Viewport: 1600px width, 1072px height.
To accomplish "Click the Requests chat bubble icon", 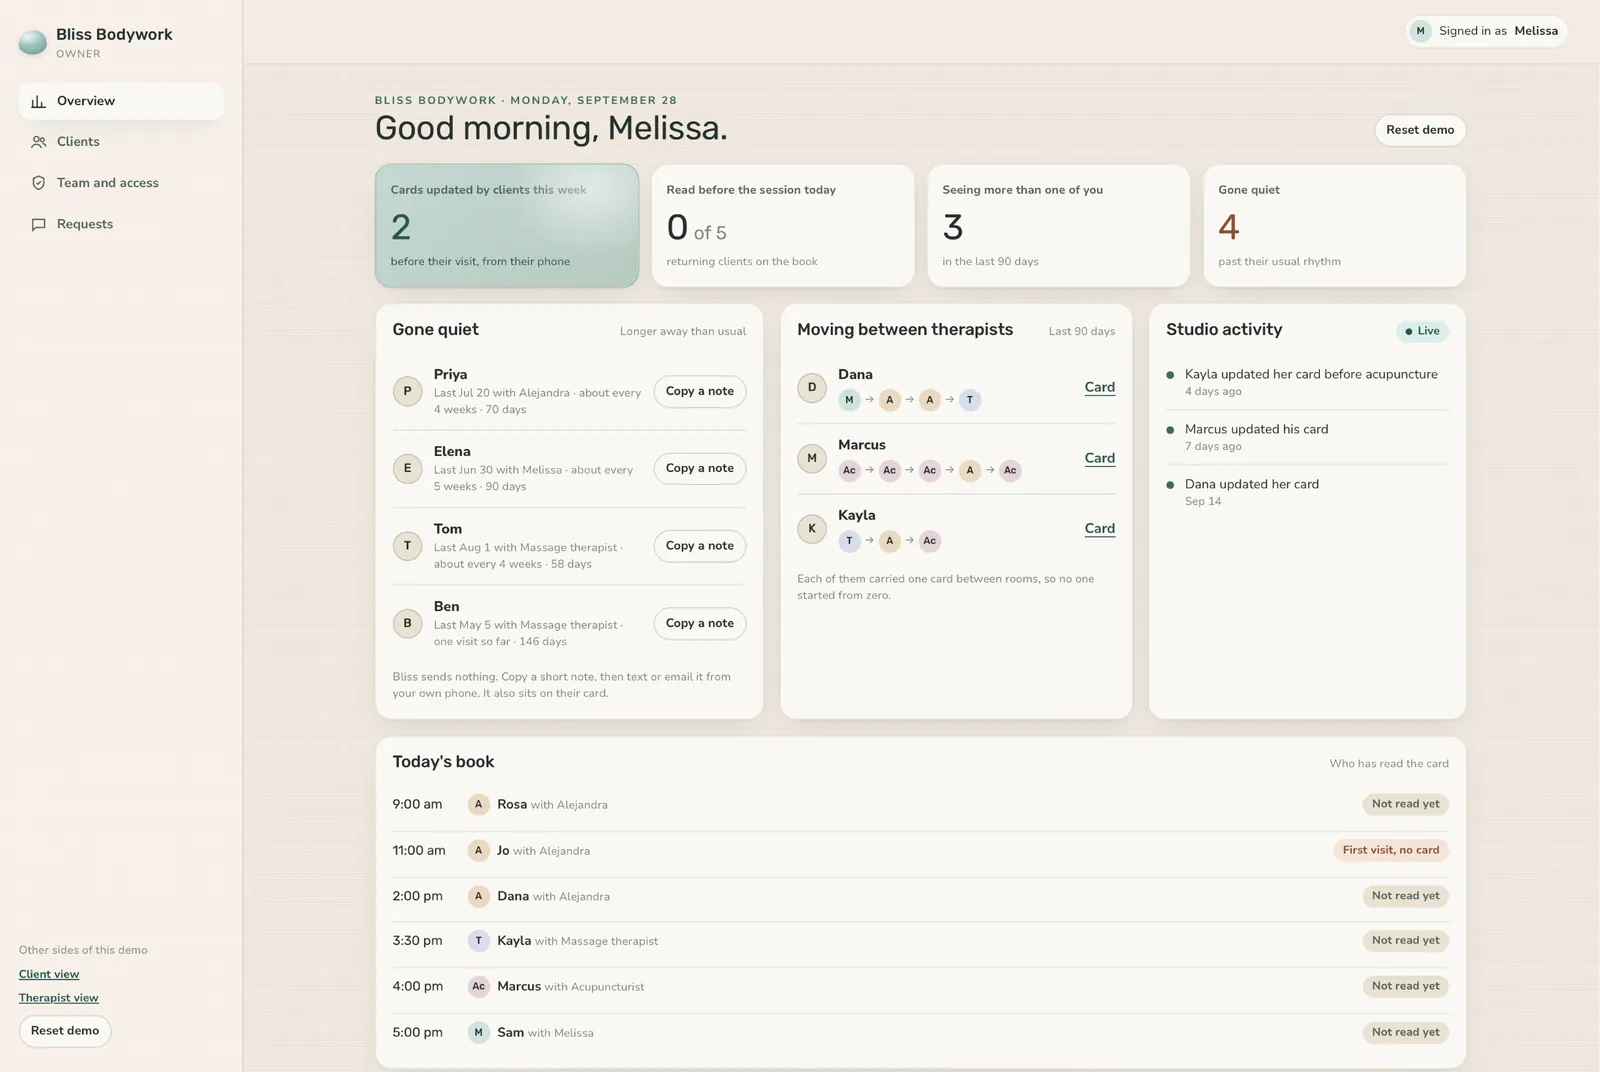I will pos(39,224).
